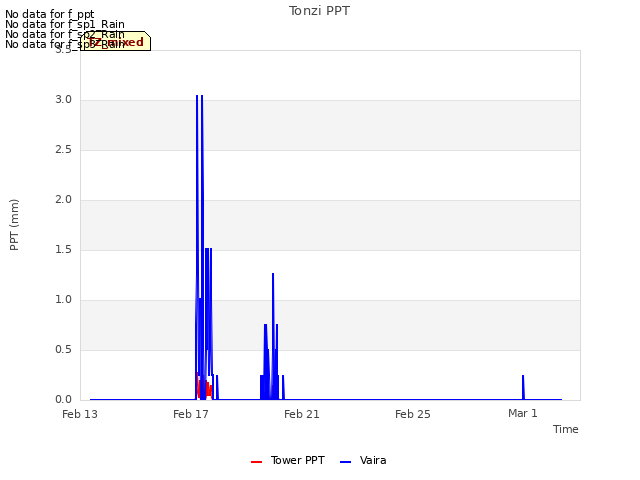Image resolution: width=640 pixels, height=480 pixels.
Task: Click the red Tower PPT legend swatch
Action: (256, 462)
